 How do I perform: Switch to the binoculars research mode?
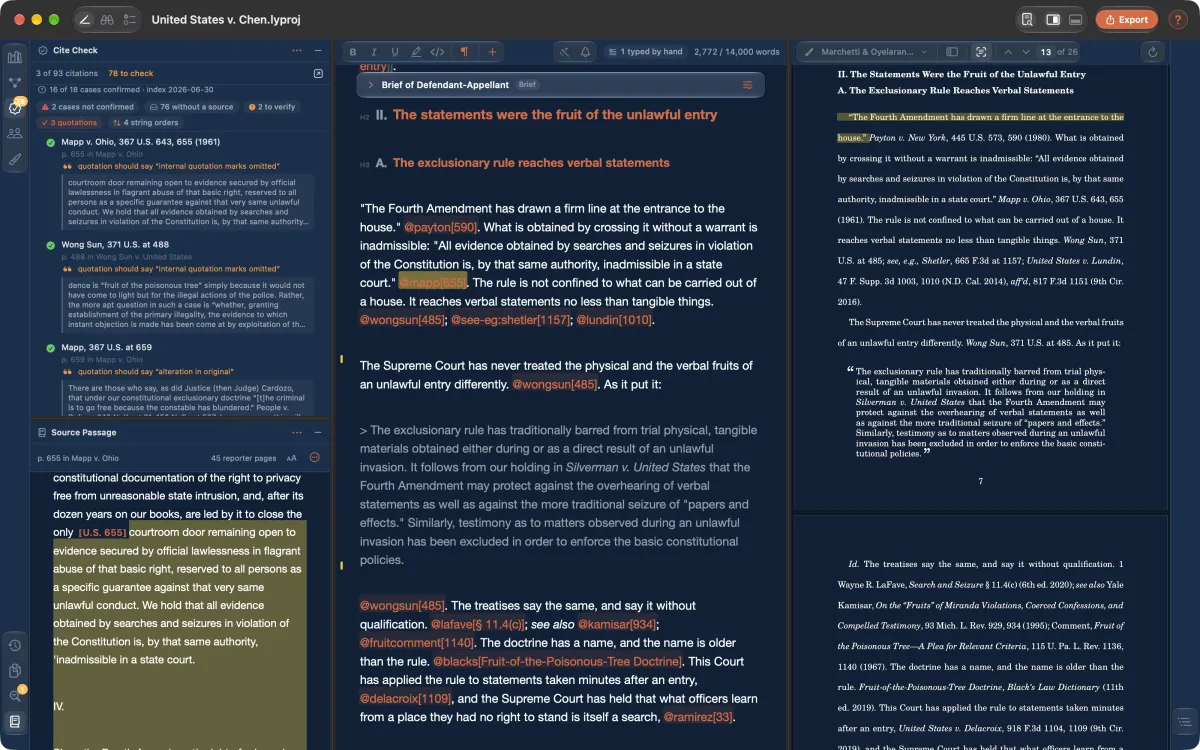click(x=107, y=19)
